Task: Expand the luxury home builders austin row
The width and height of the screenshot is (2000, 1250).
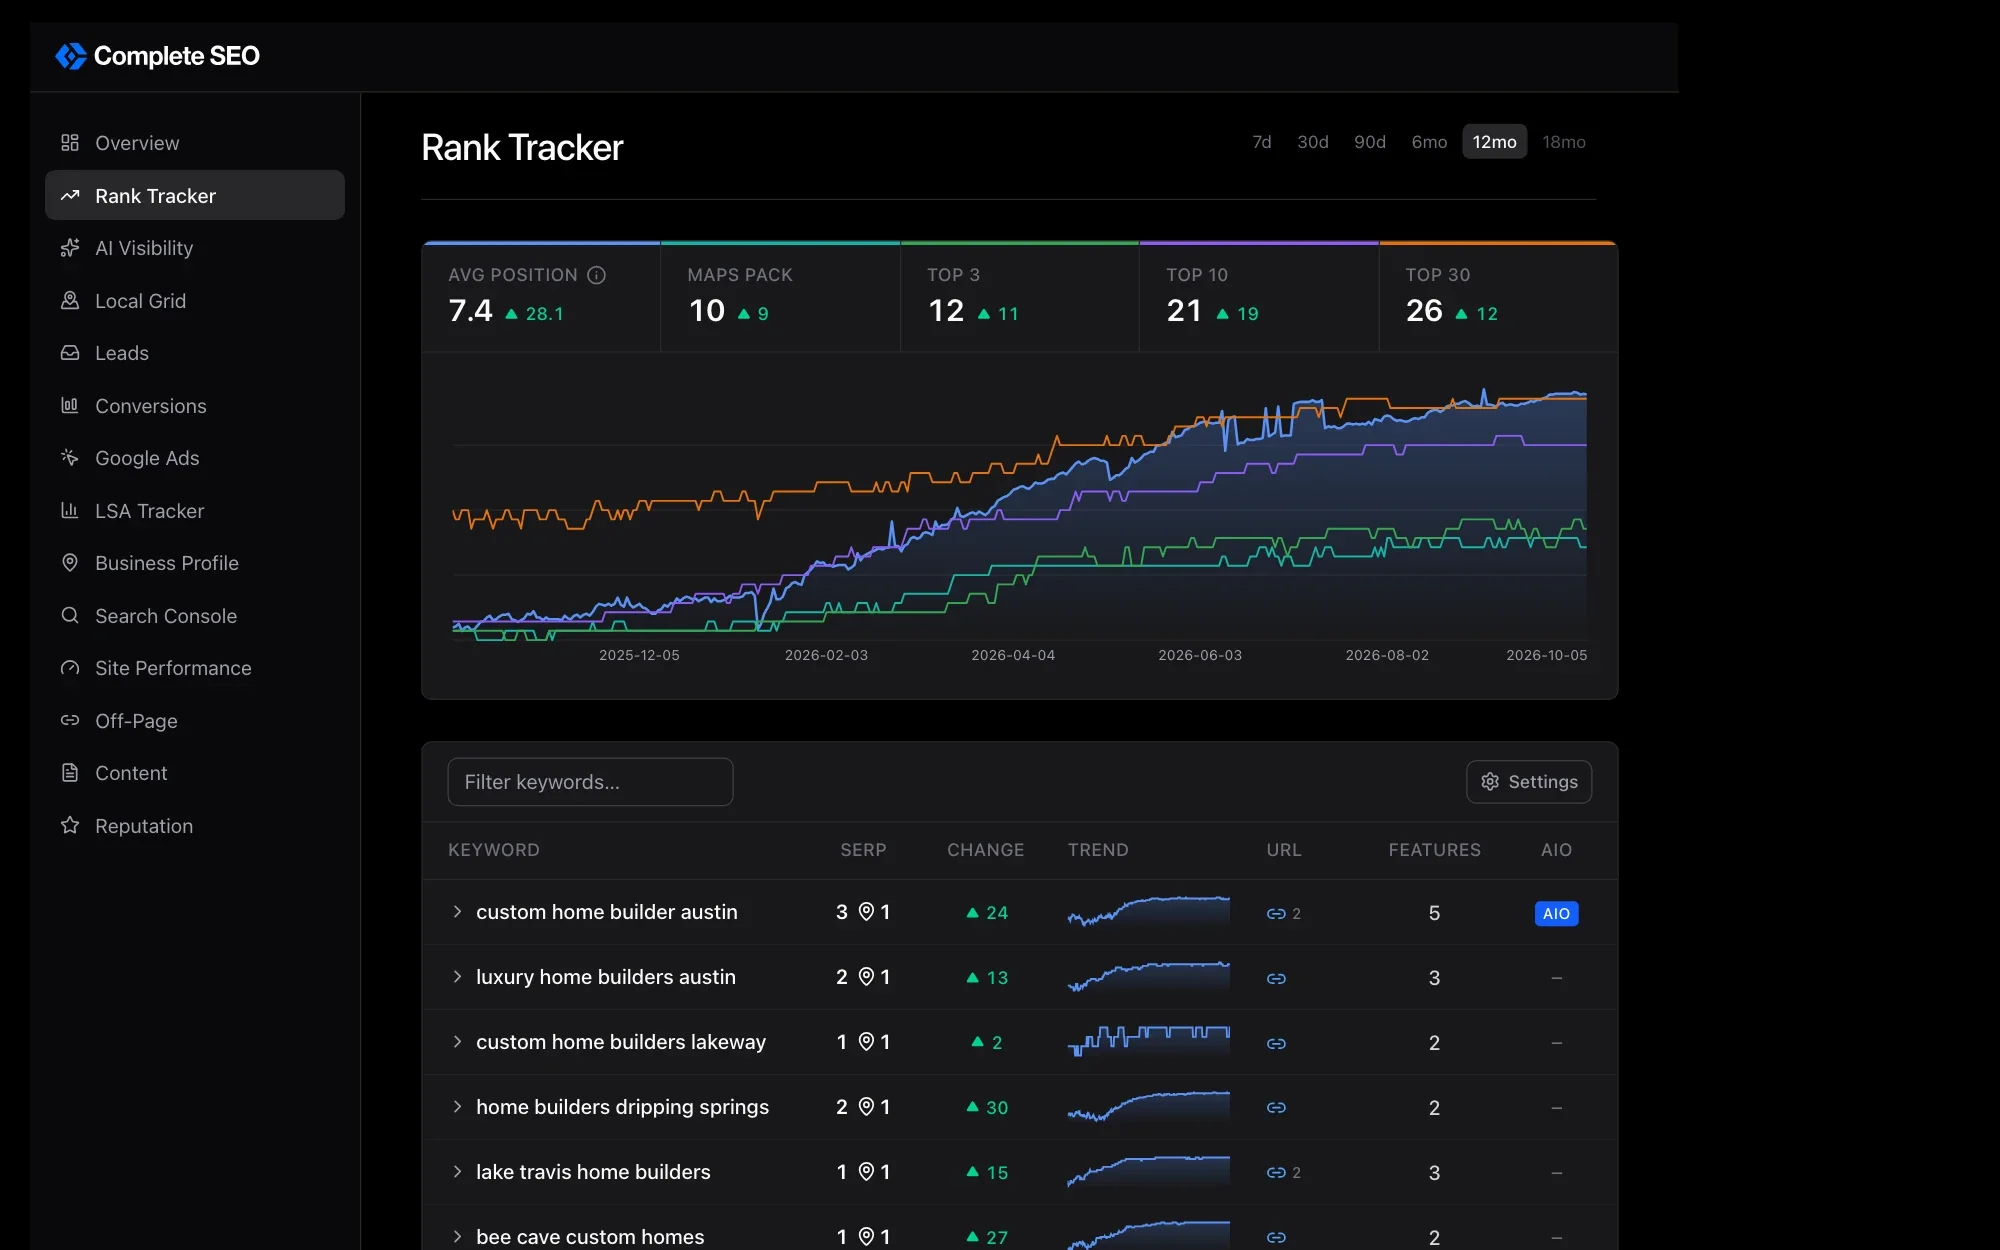Action: point(457,977)
